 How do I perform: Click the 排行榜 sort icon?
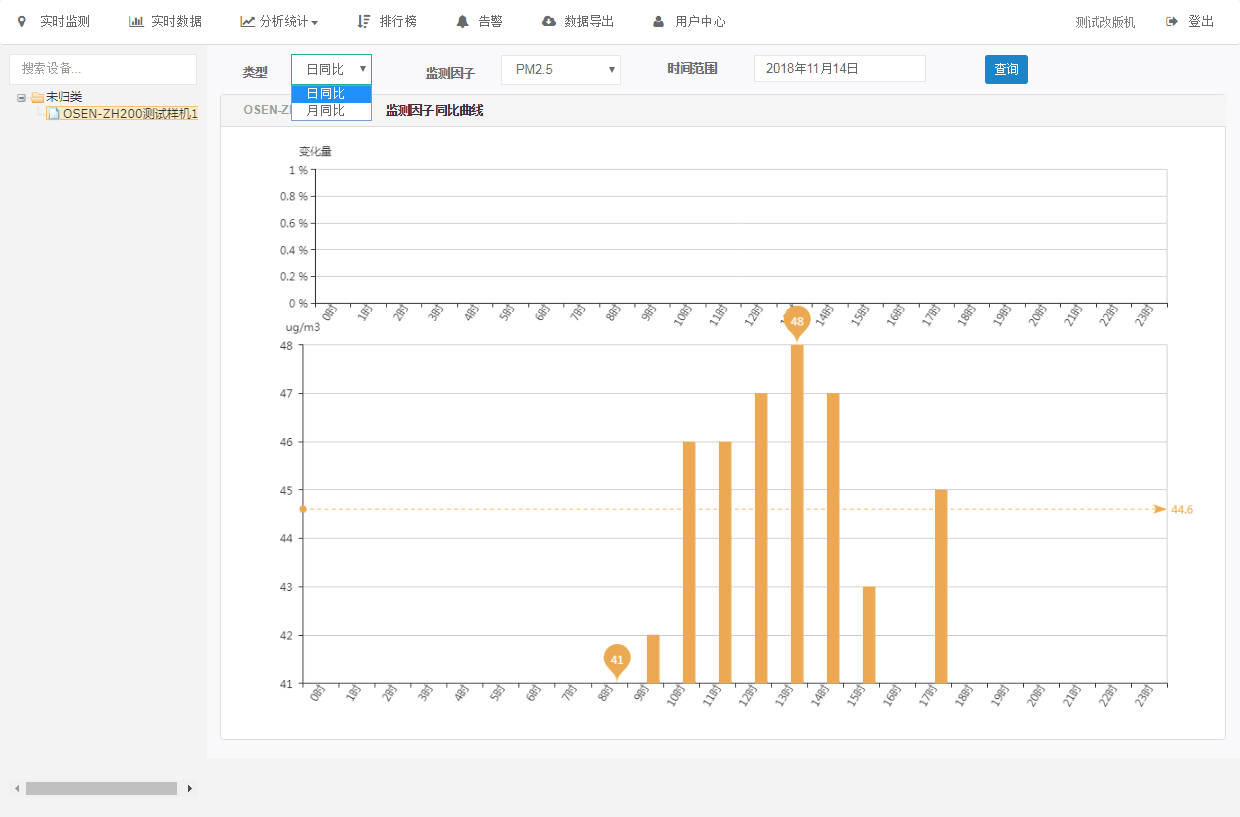(x=364, y=21)
